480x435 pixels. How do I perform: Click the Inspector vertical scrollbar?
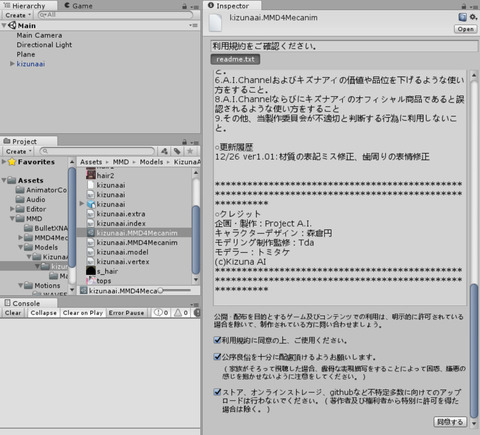click(x=474, y=350)
